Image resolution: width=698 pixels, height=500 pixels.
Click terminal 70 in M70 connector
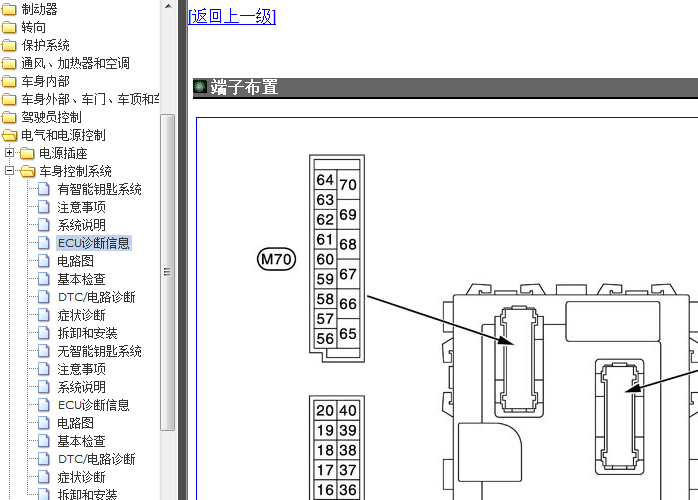click(348, 184)
